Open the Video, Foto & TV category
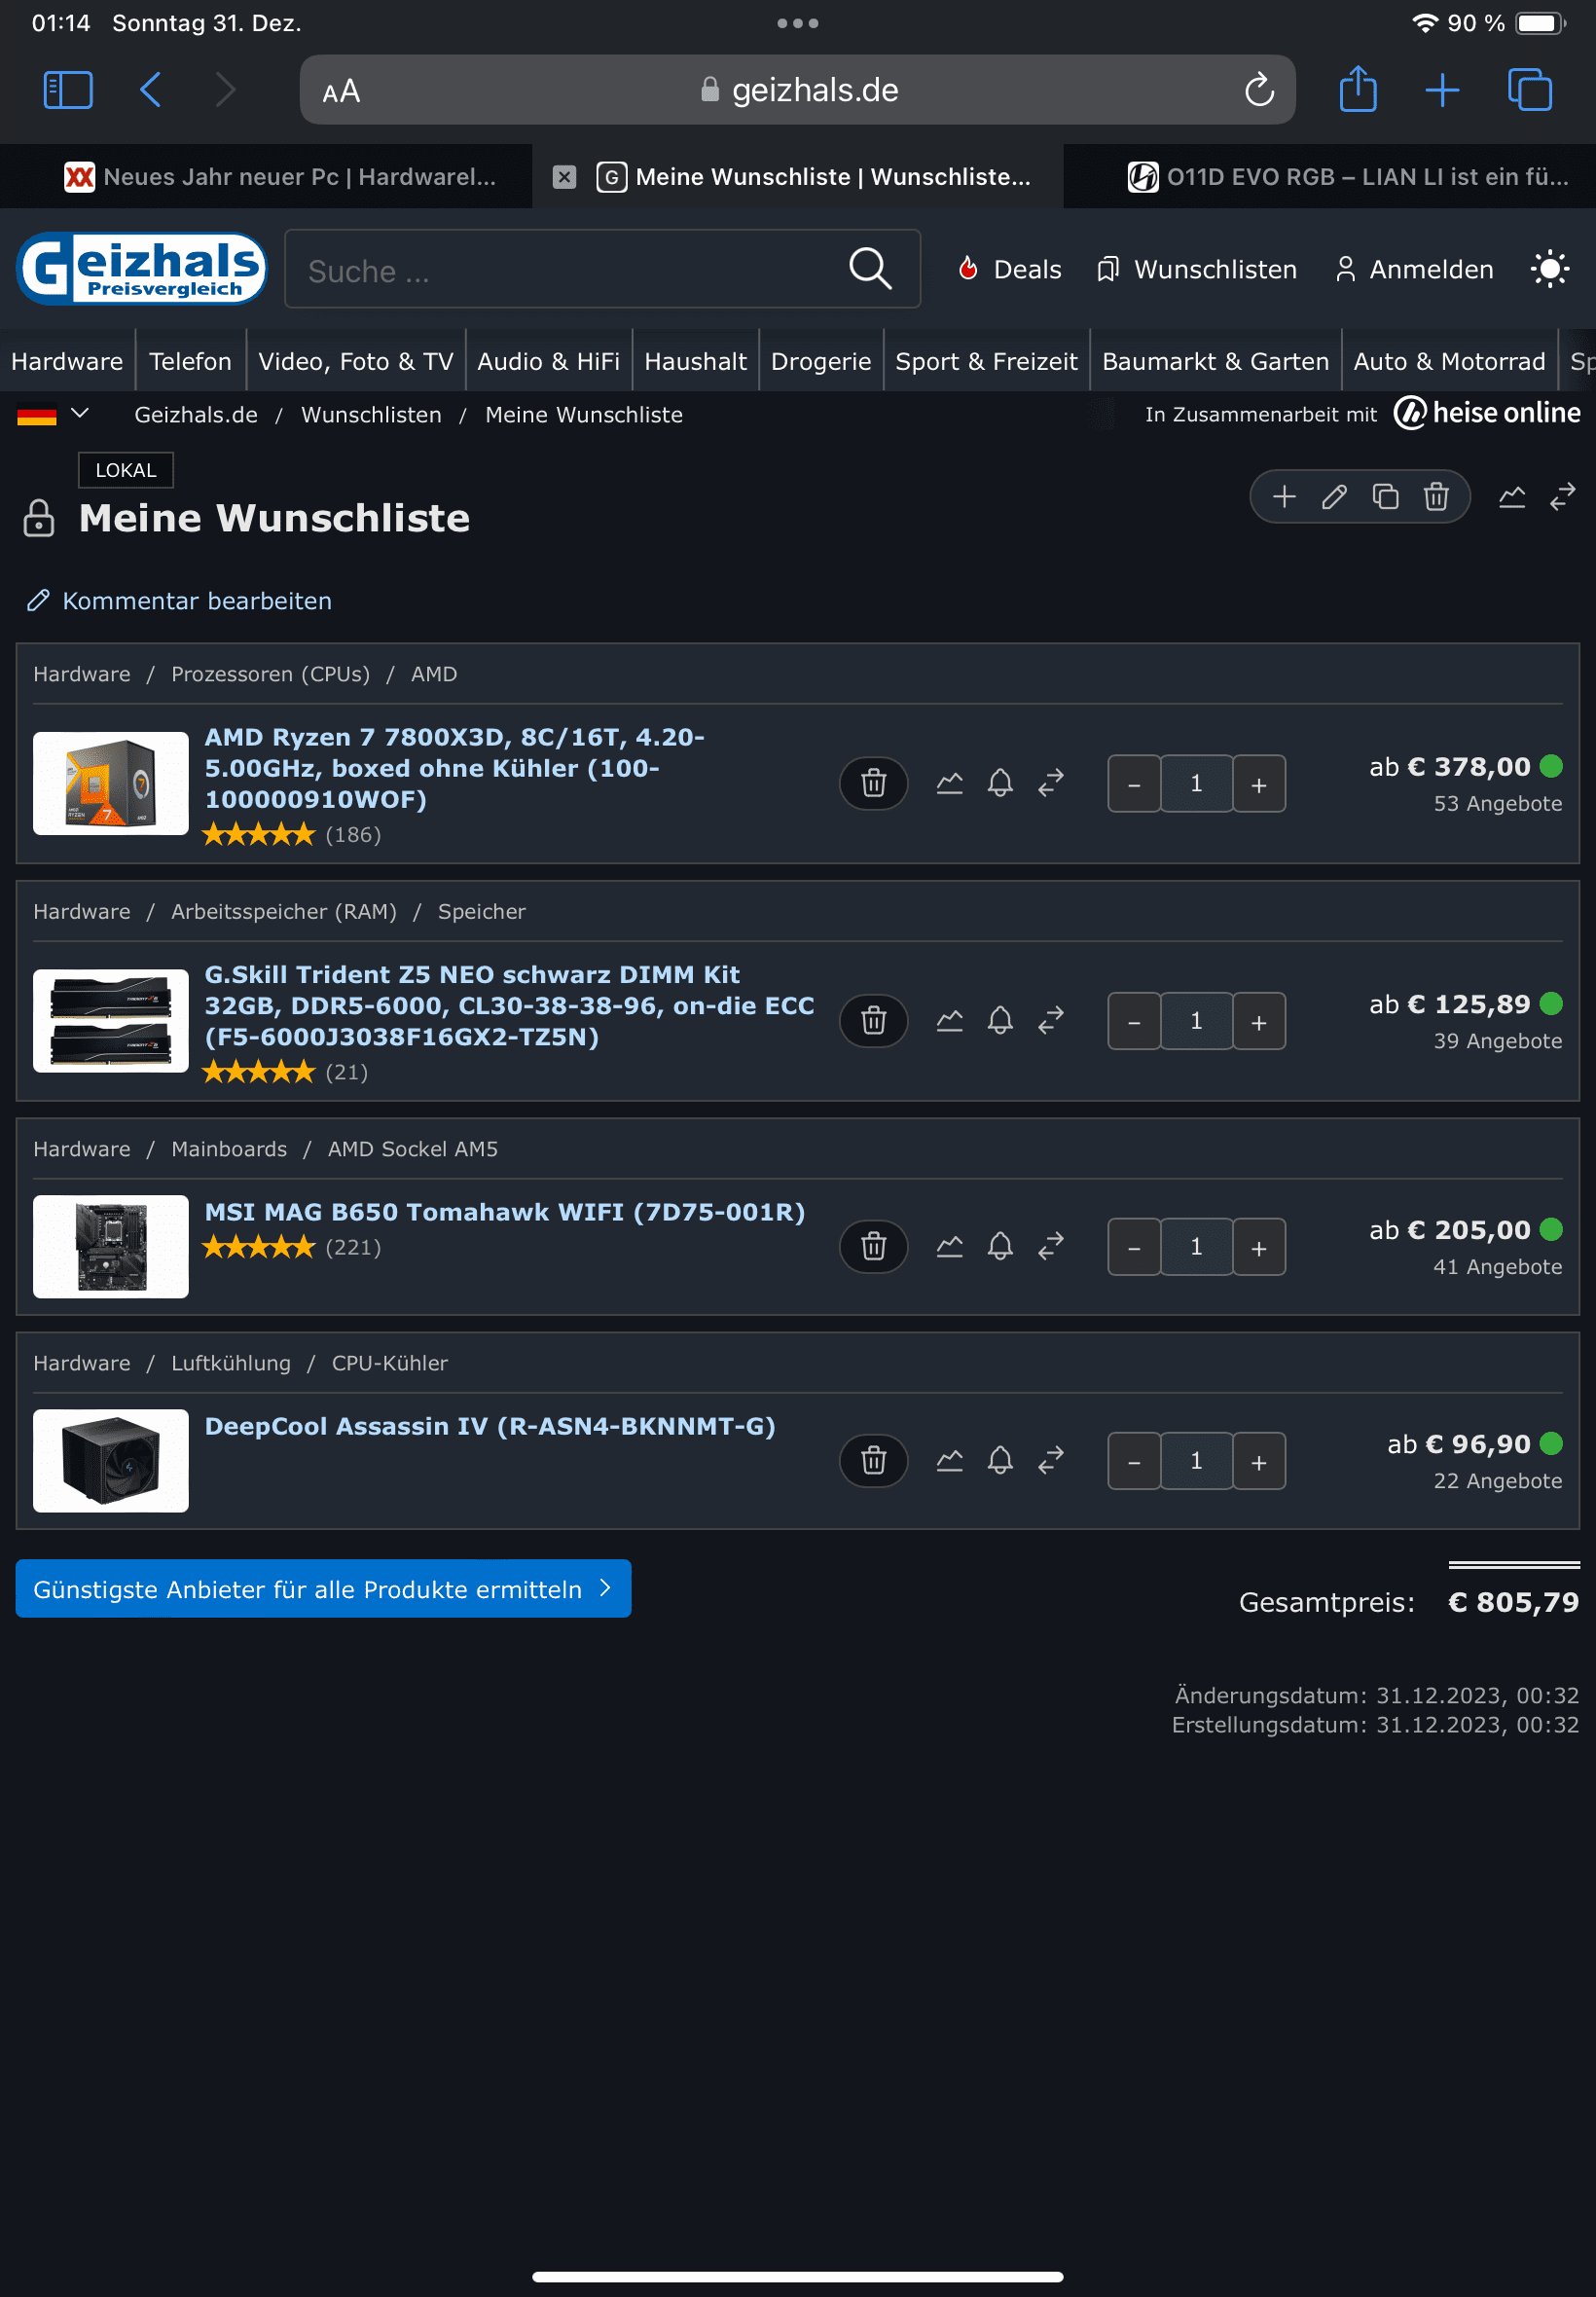 pyautogui.click(x=356, y=361)
